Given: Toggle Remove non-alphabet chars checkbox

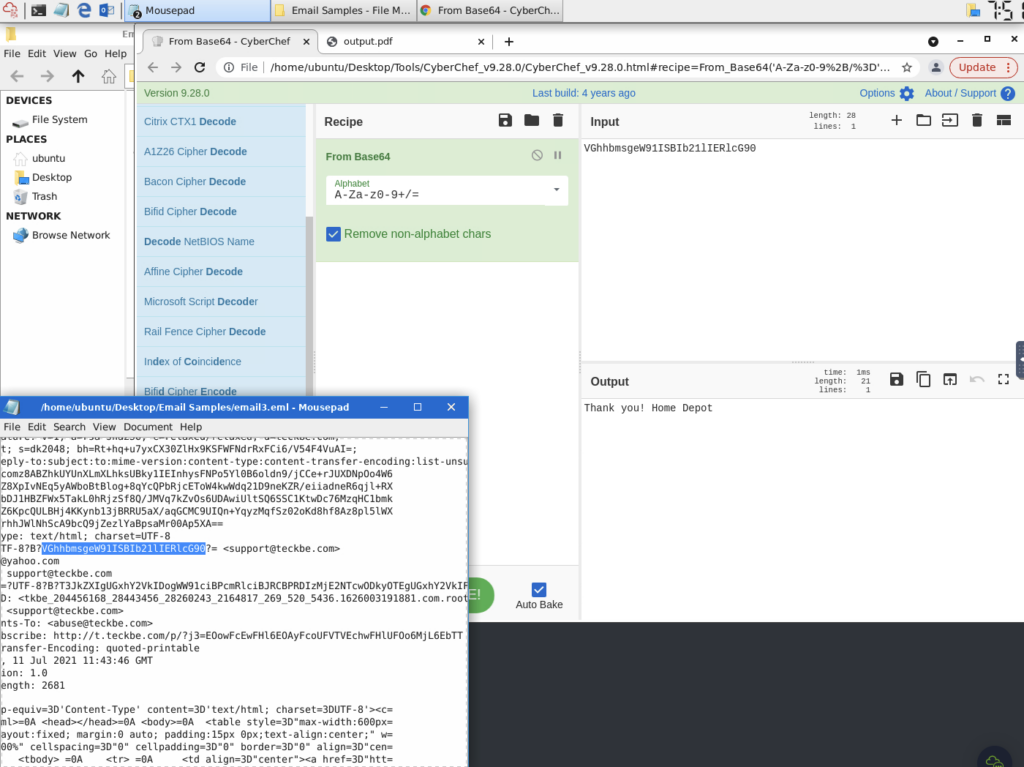Looking at the screenshot, I should [333, 234].
